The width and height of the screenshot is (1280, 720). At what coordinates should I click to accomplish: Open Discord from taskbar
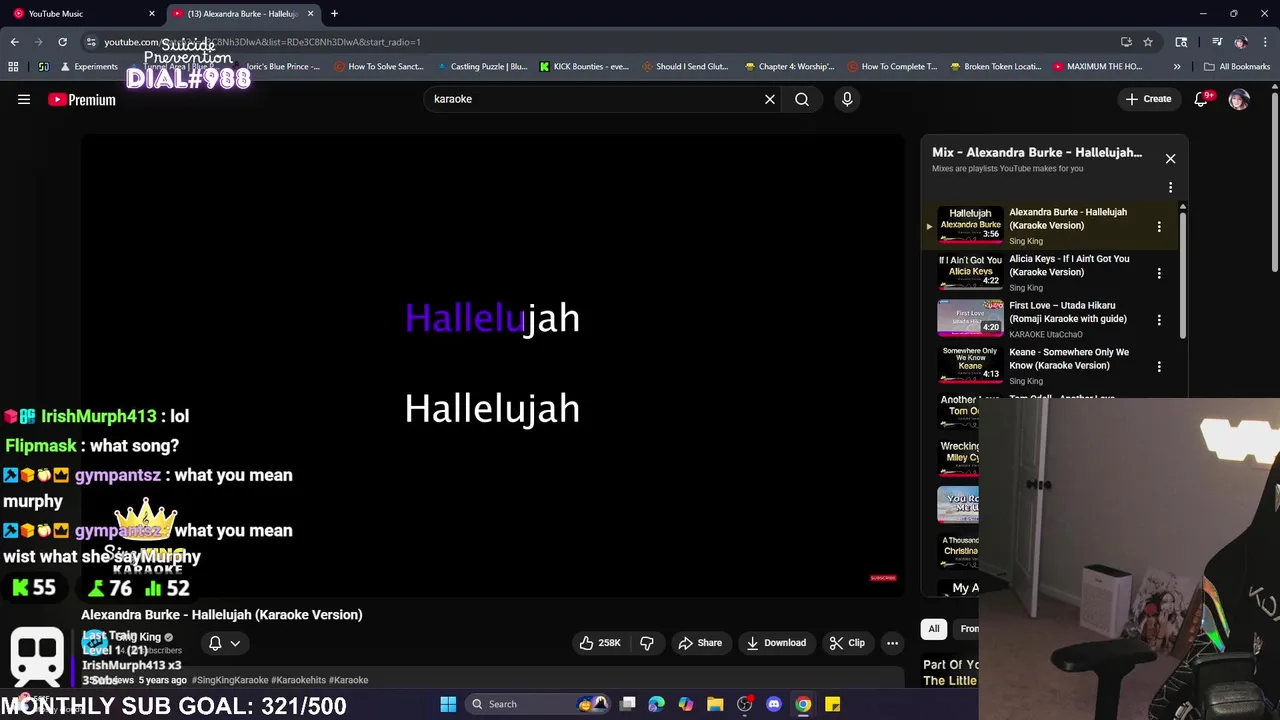(x=773, y=704)
